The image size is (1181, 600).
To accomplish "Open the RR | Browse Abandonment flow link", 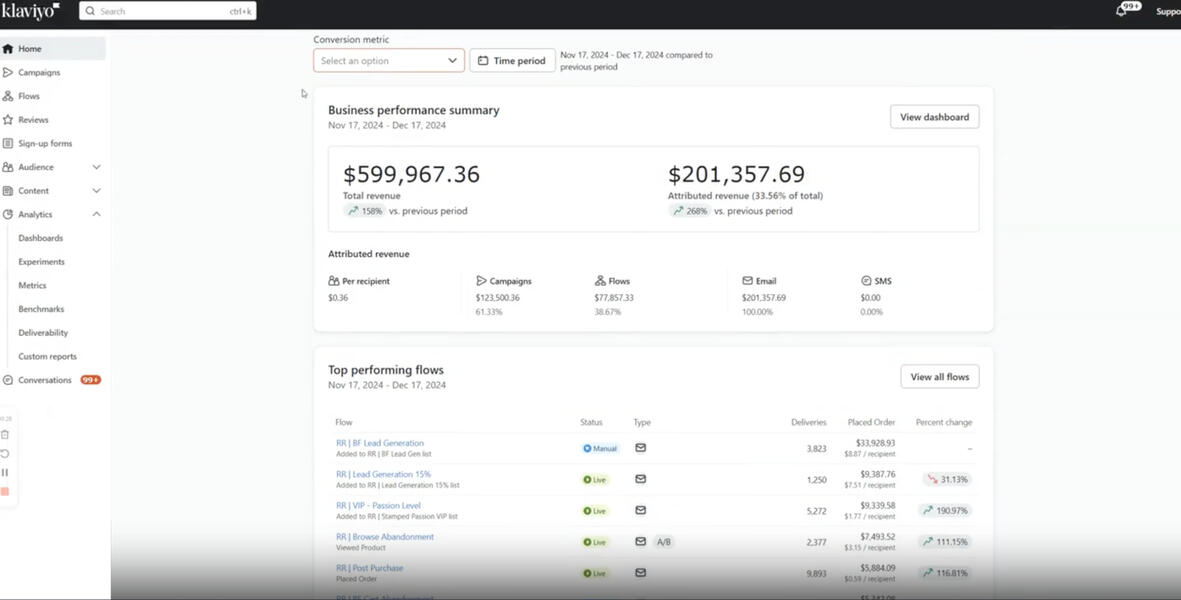I will [385, 537].
